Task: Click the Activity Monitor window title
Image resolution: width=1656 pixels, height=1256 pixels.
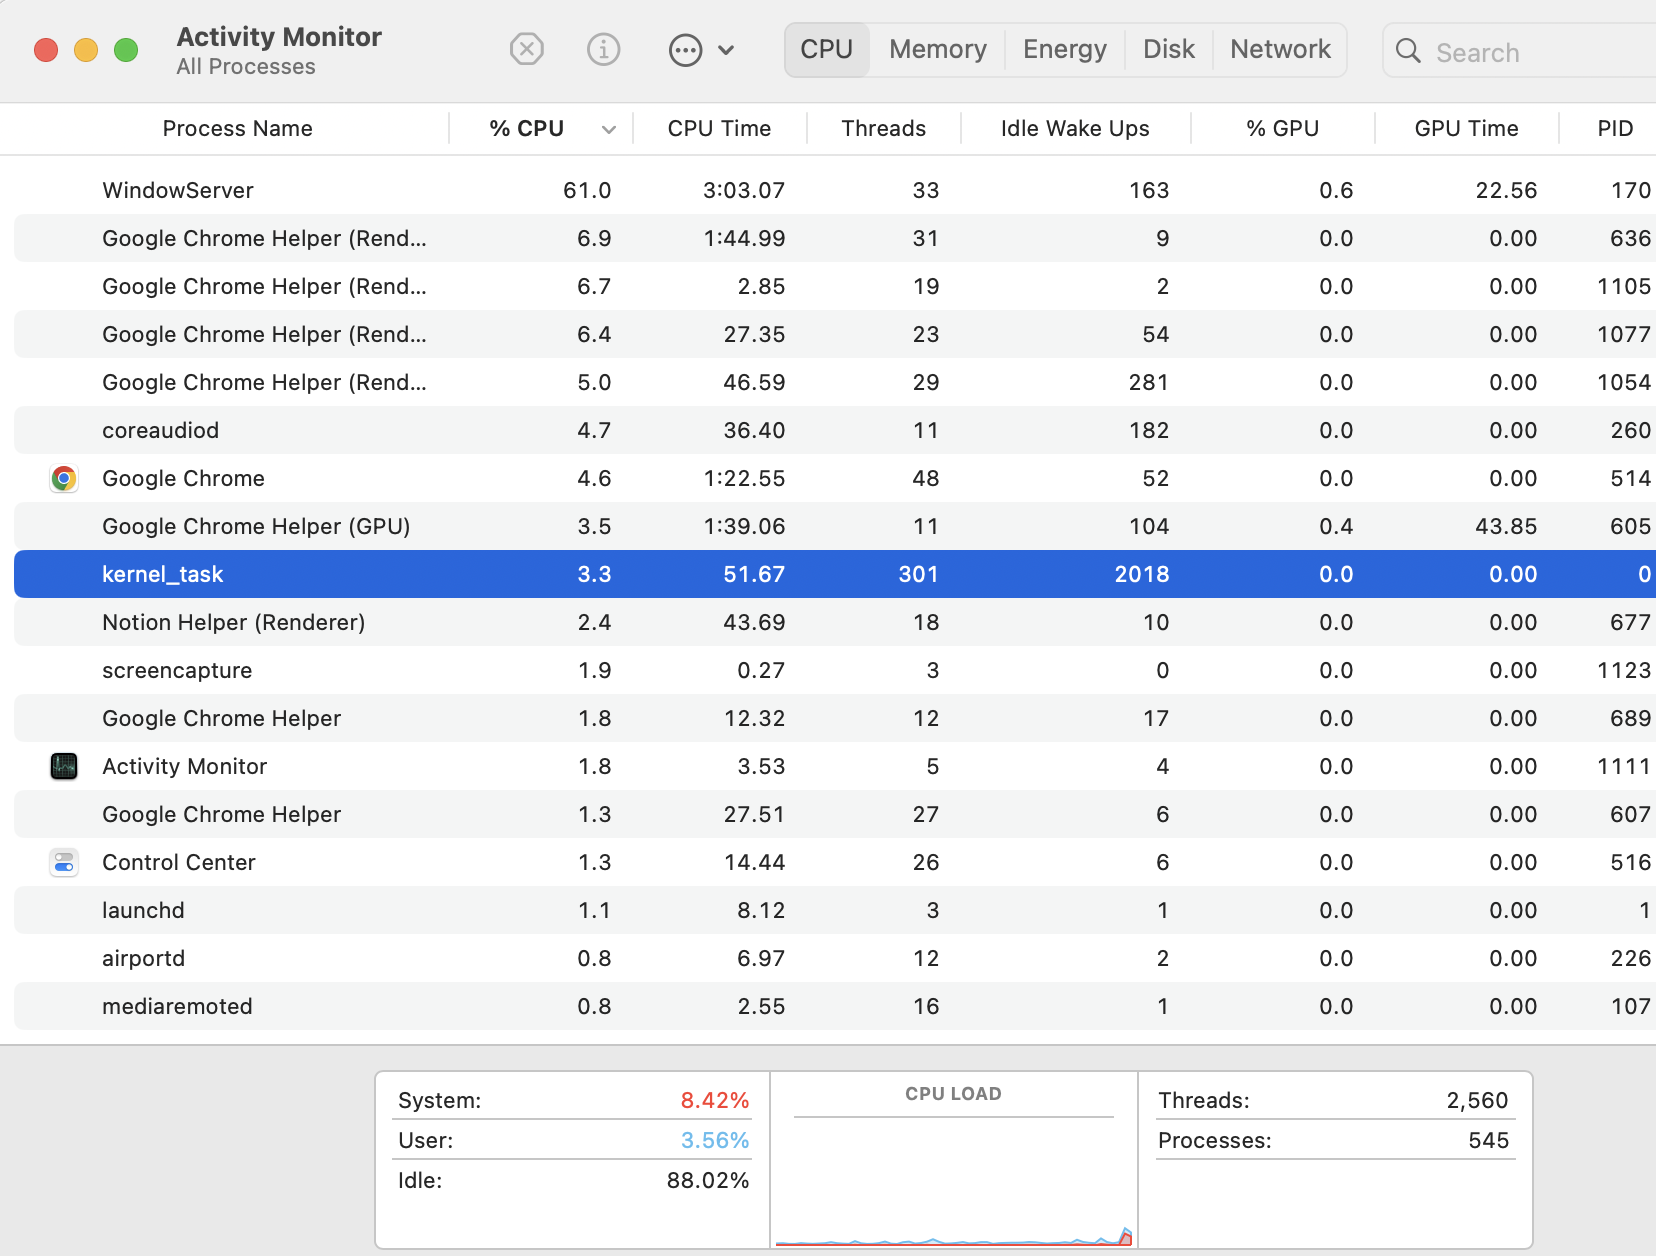Action: coord(279,37)
